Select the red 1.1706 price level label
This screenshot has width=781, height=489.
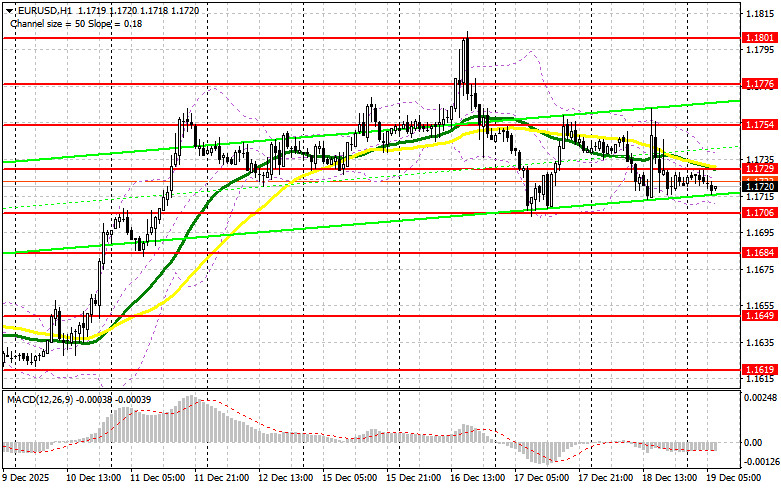[759, 213]
